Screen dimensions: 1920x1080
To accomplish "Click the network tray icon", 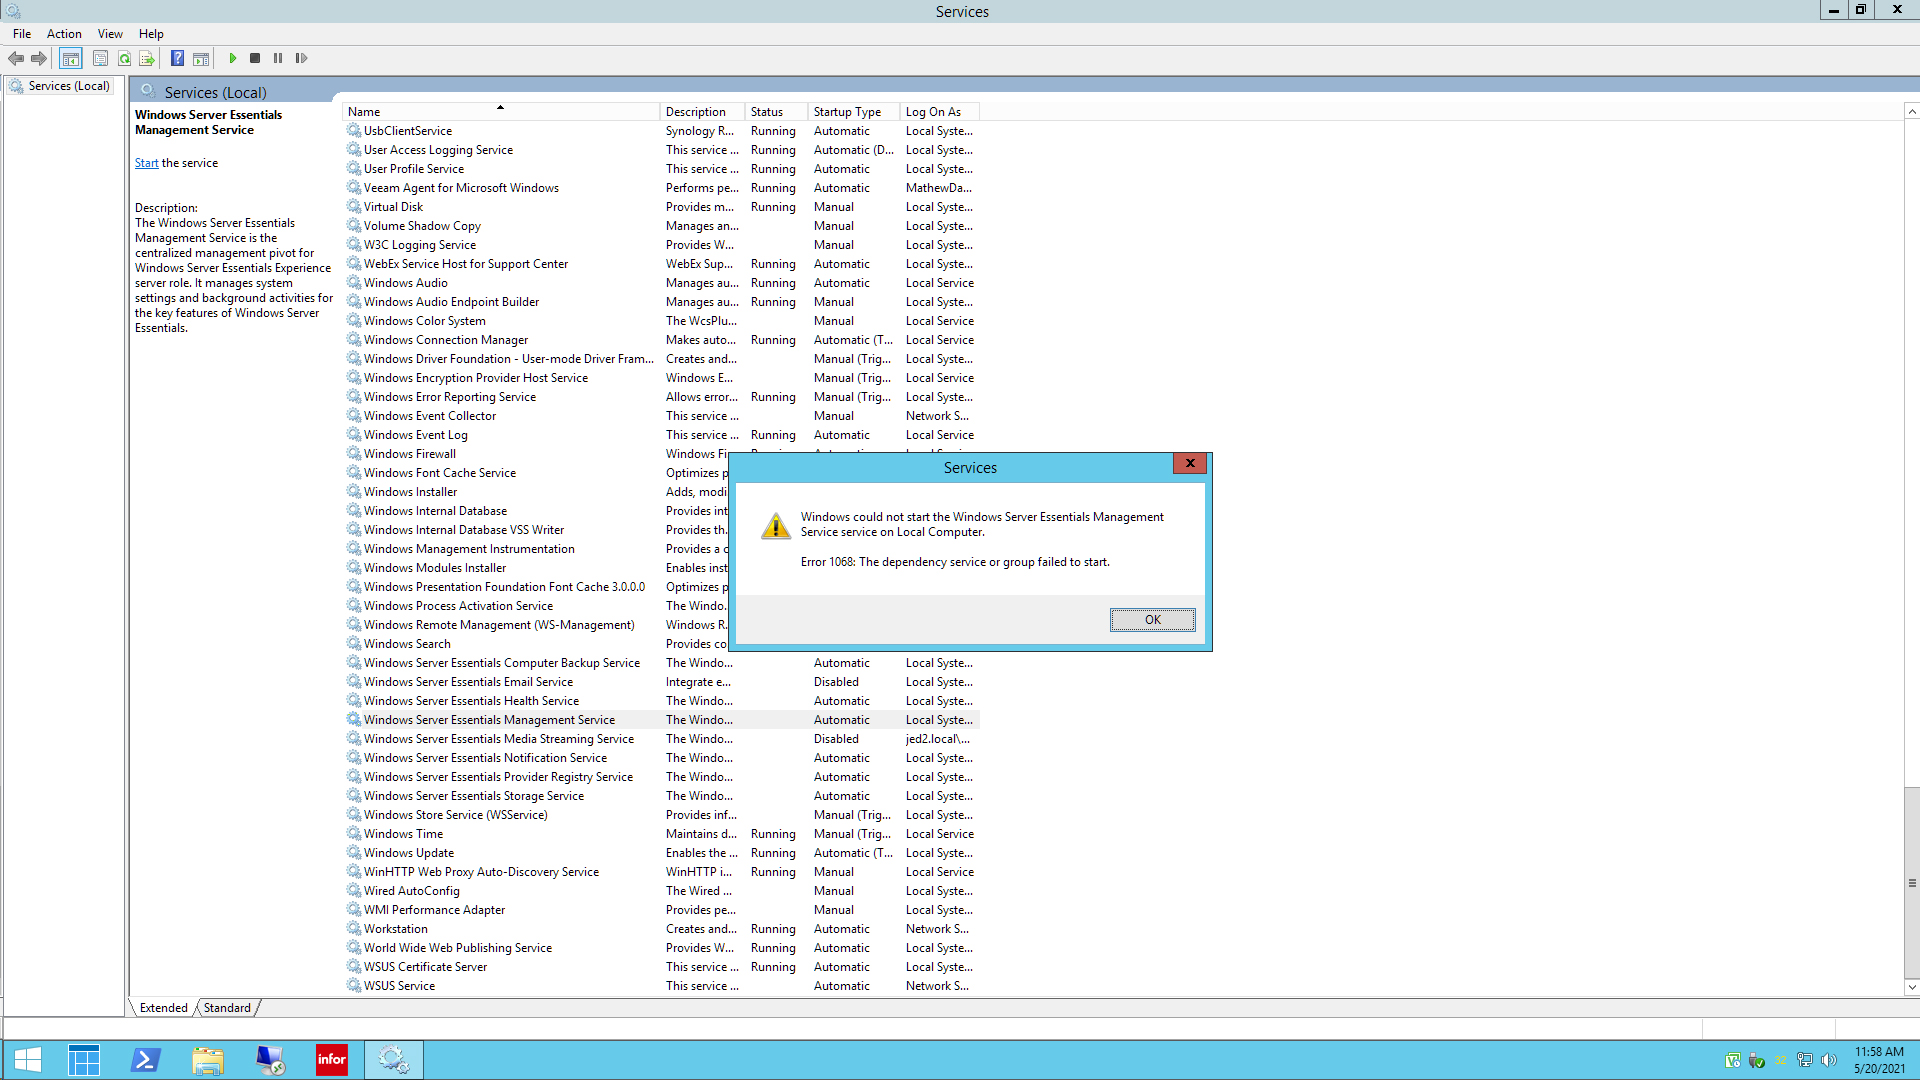I will (x=1805, y=1060).
